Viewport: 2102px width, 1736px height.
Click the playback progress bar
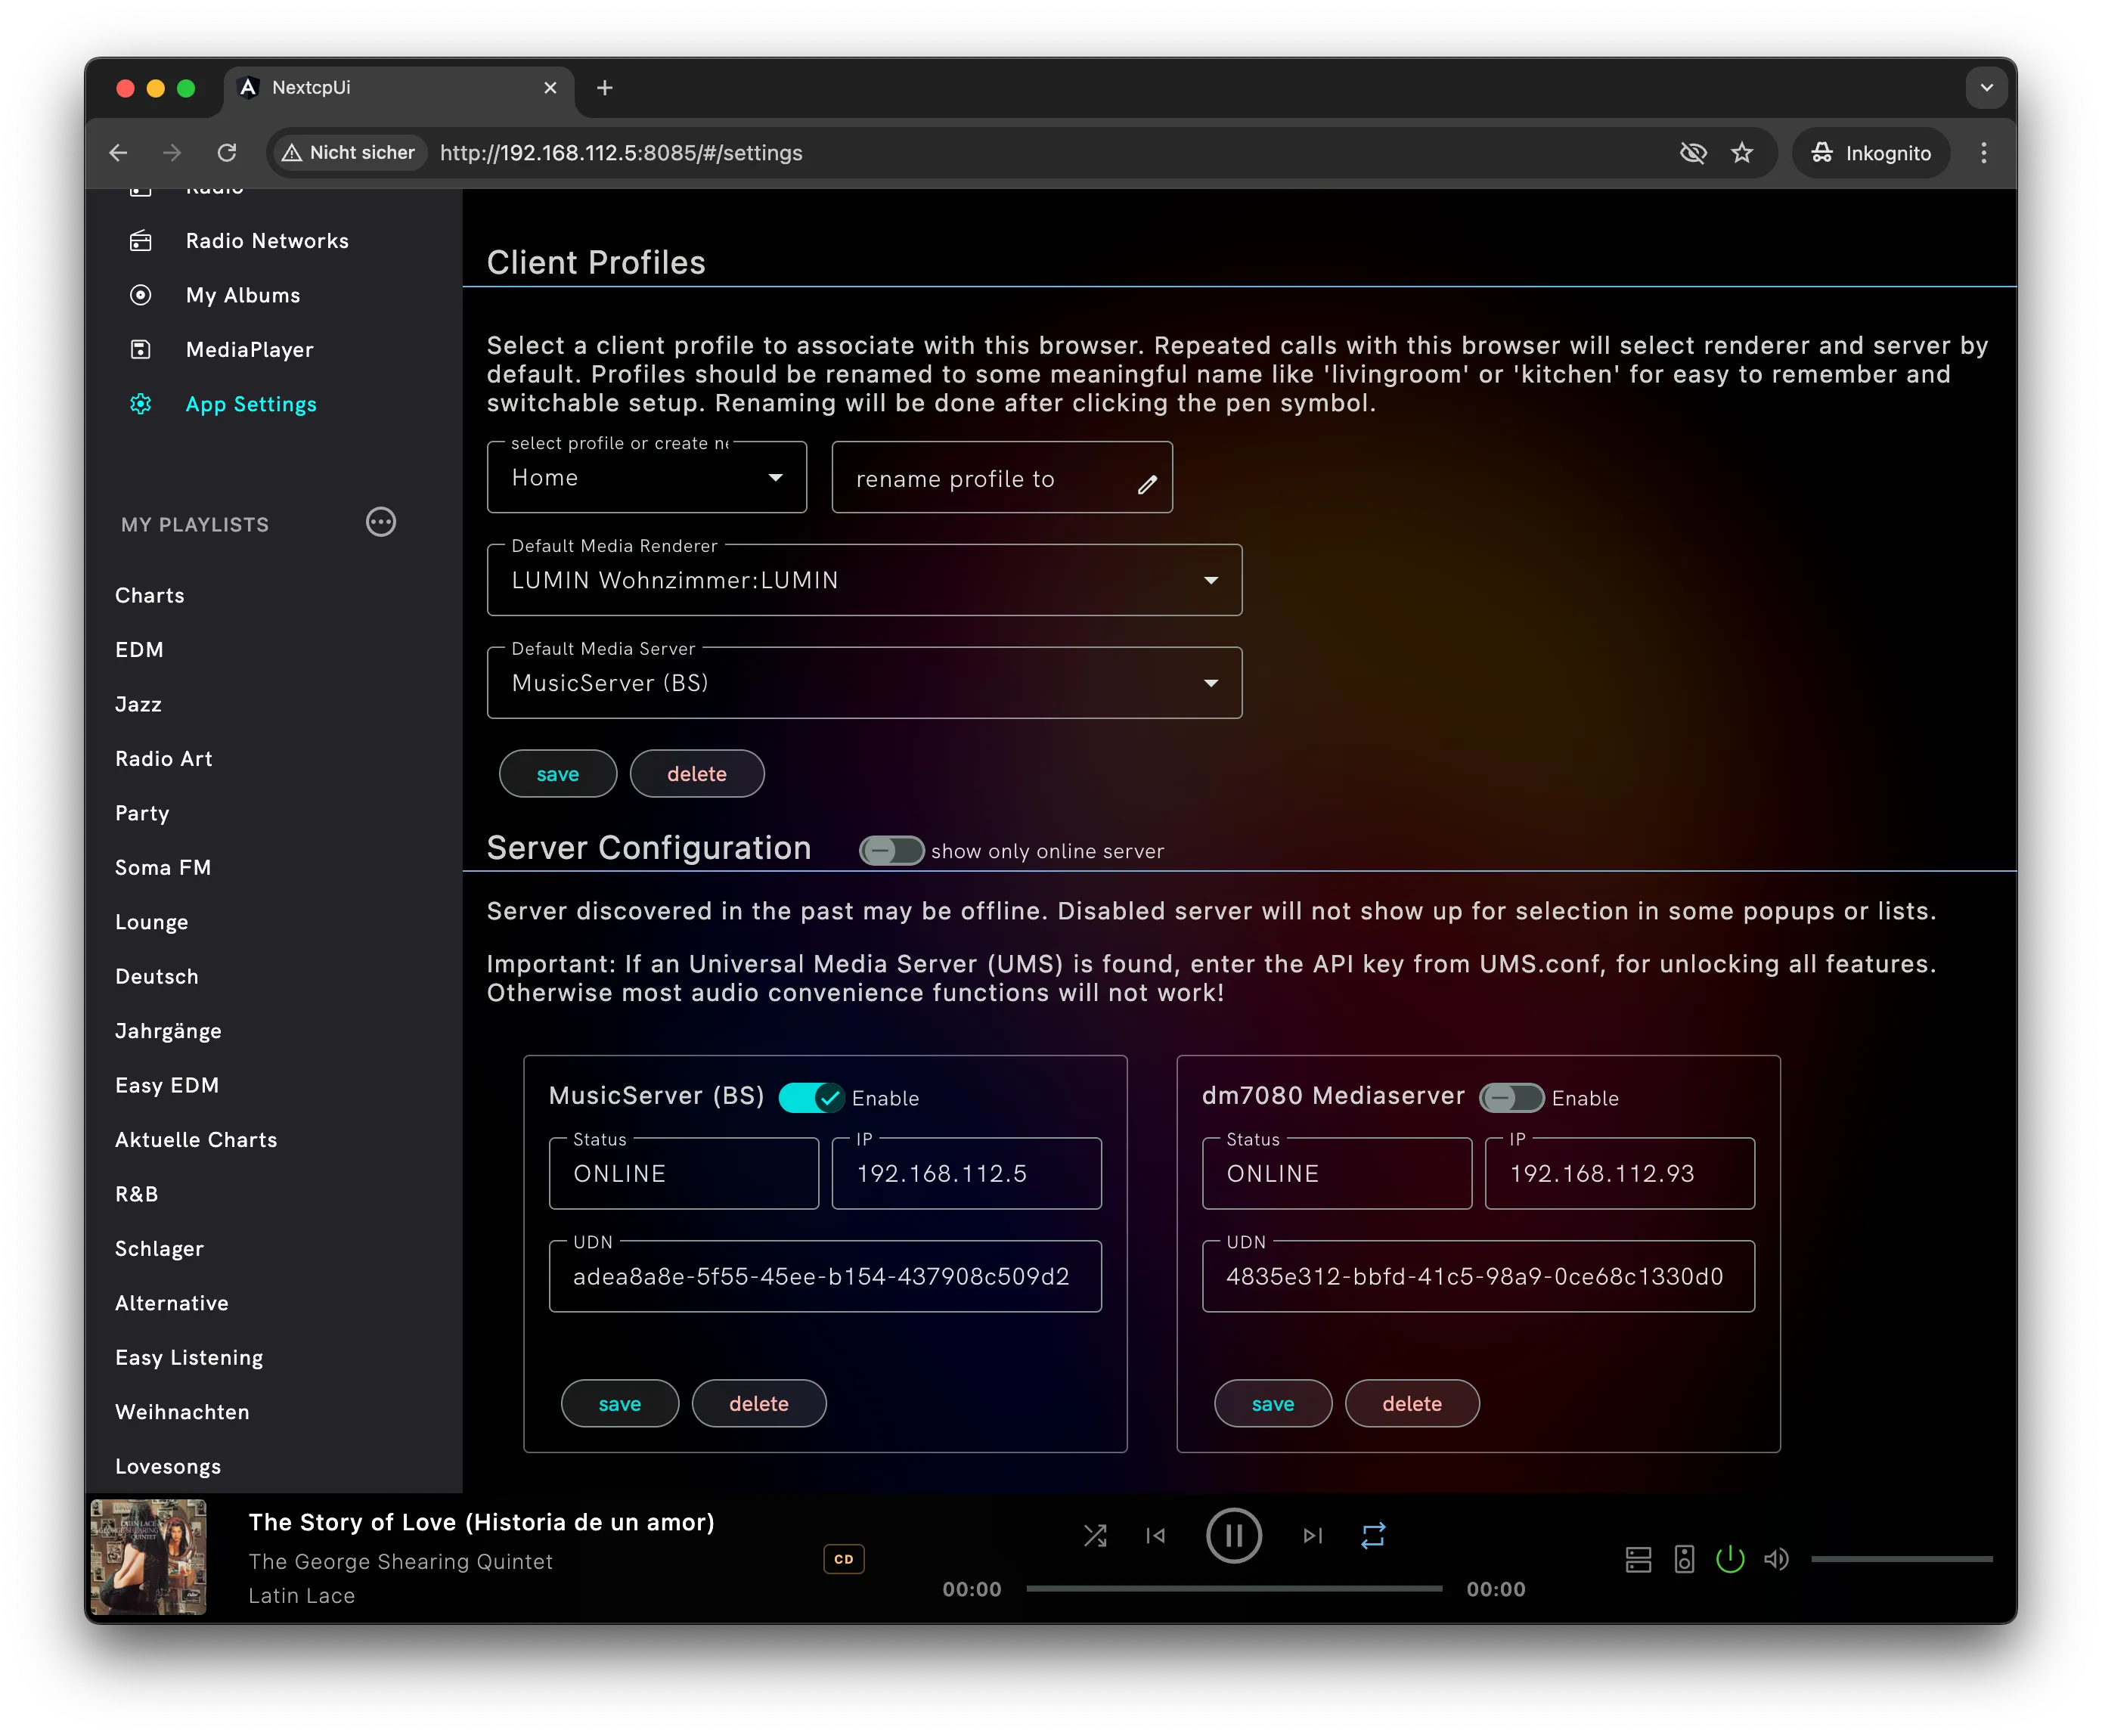pyautogui.click(x=1233, y=1589)
